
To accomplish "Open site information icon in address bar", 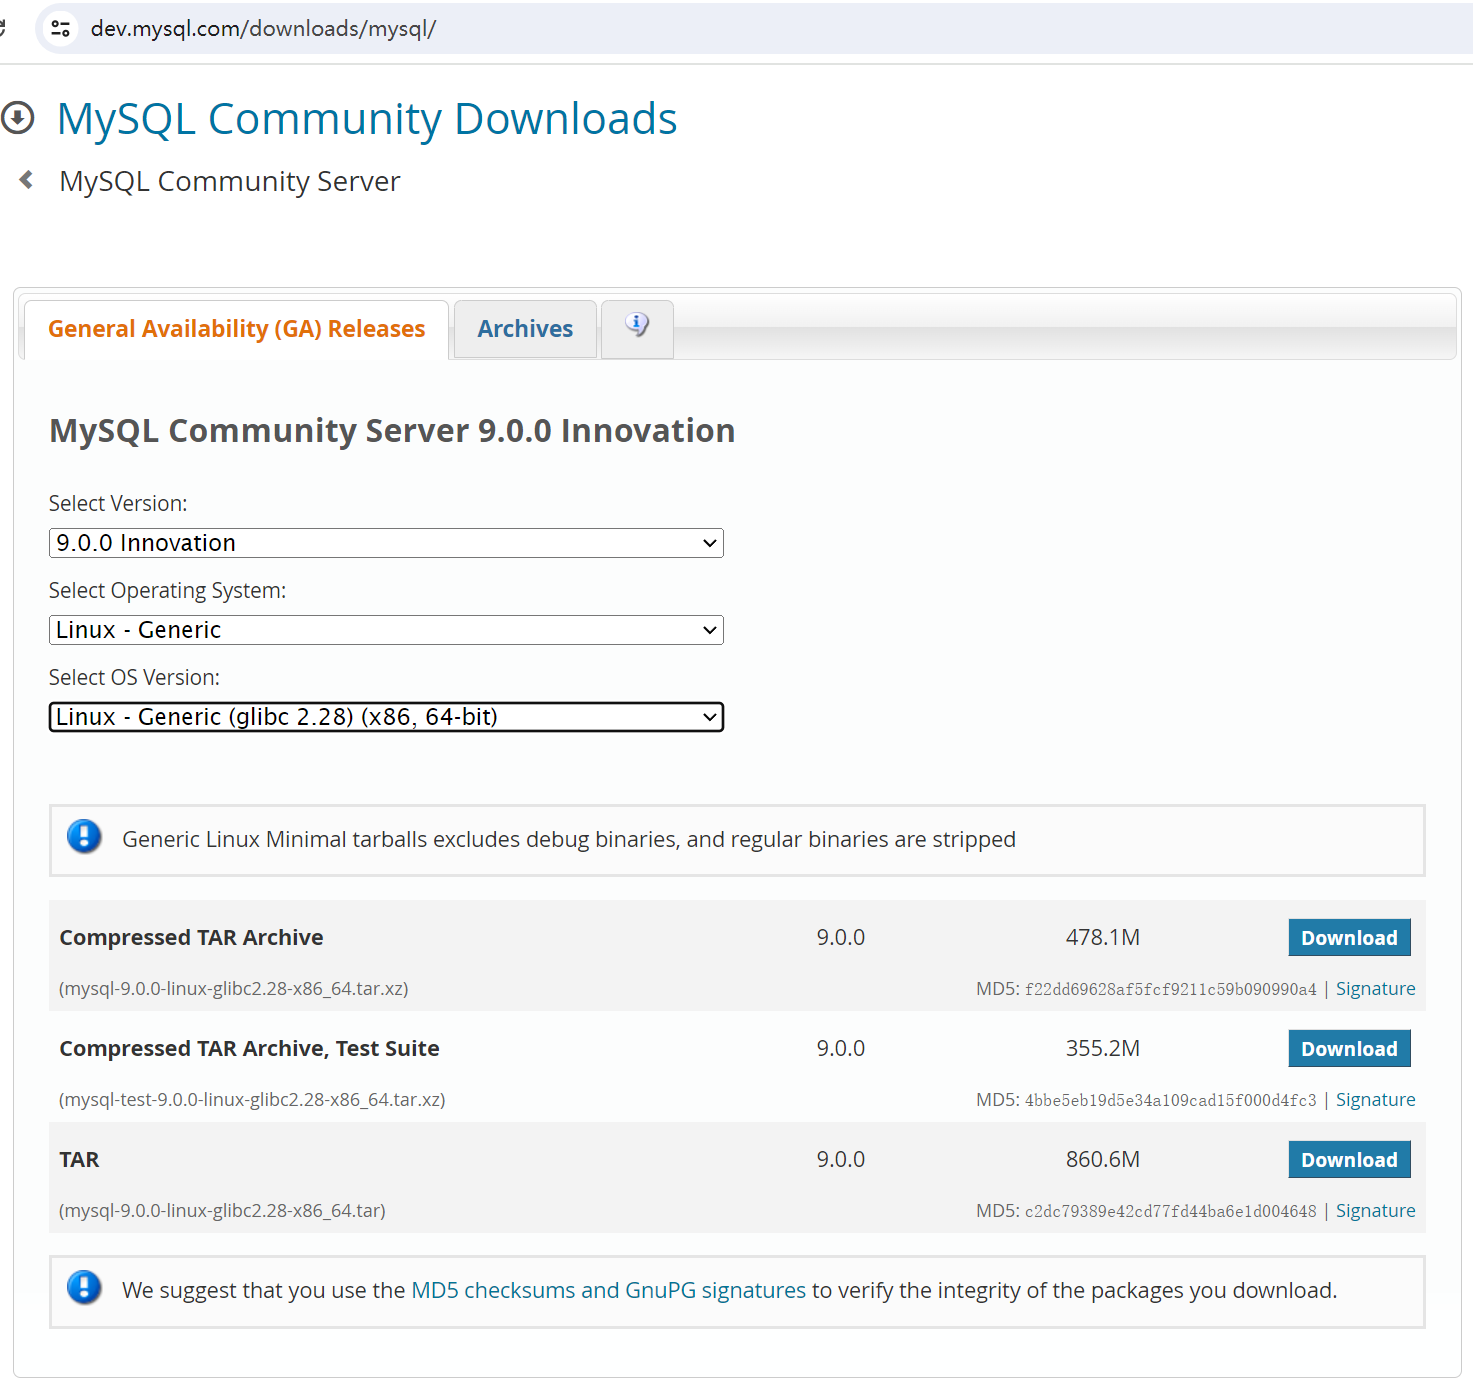I will pos(60,28).
